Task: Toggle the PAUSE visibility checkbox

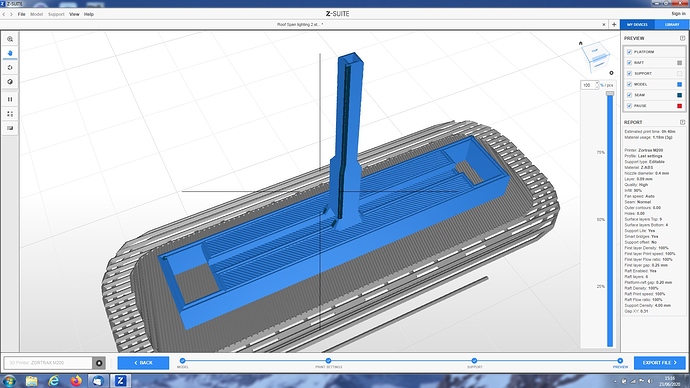Action: coord(629,106)
